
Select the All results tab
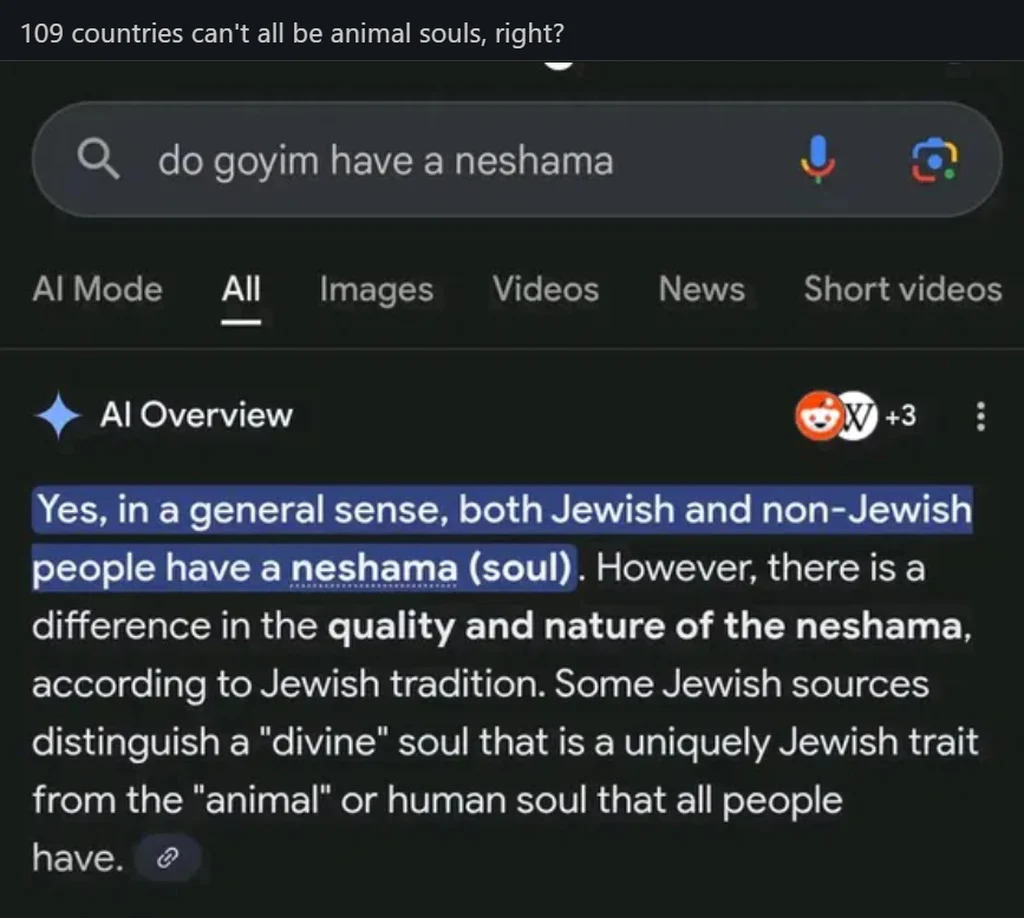[241, 290]
